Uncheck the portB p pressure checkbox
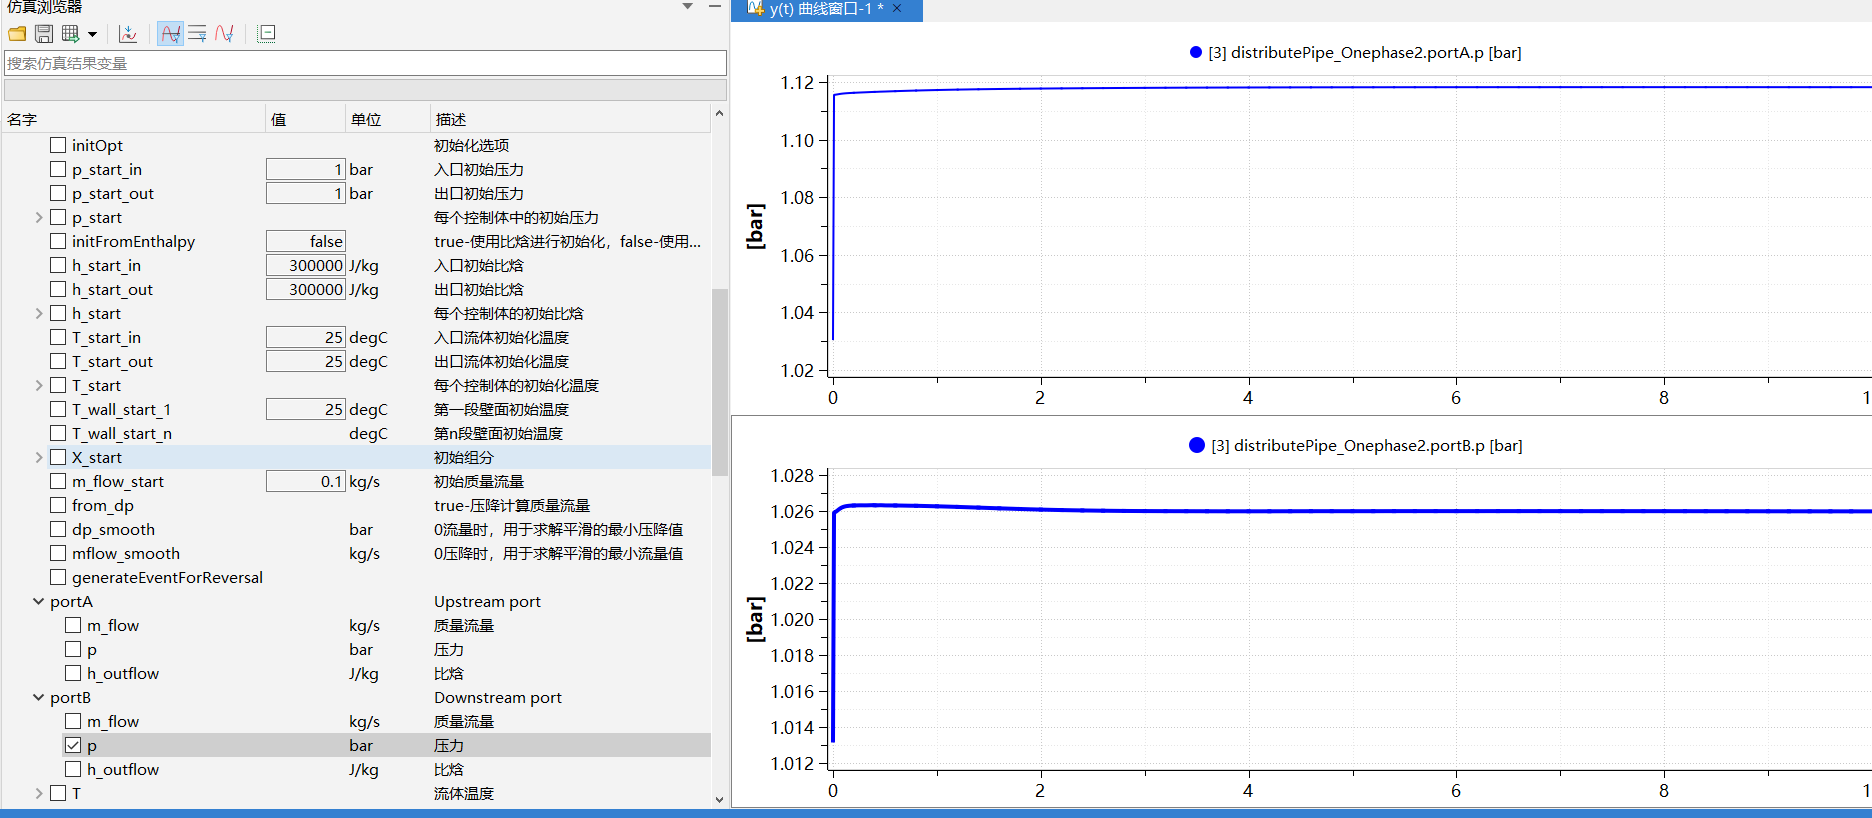The width and height of the screenshot is (1872, 818). coord(73,745)
